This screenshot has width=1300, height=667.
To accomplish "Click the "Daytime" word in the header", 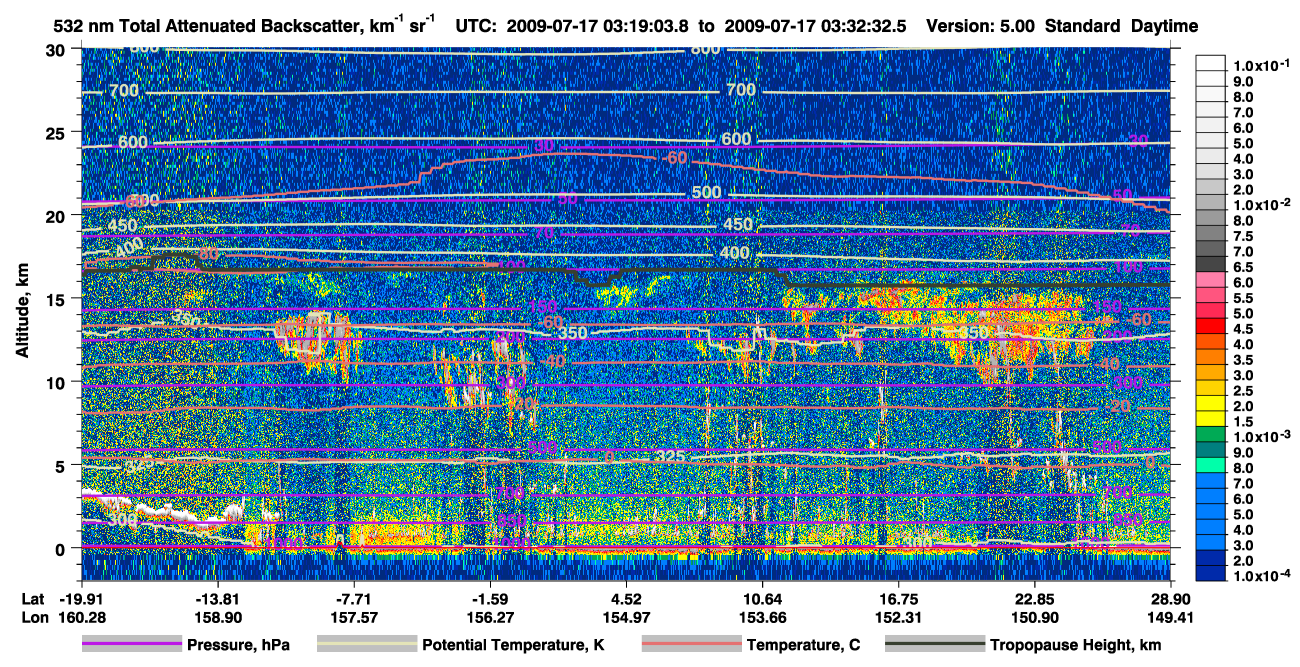I will point(1167,27).
